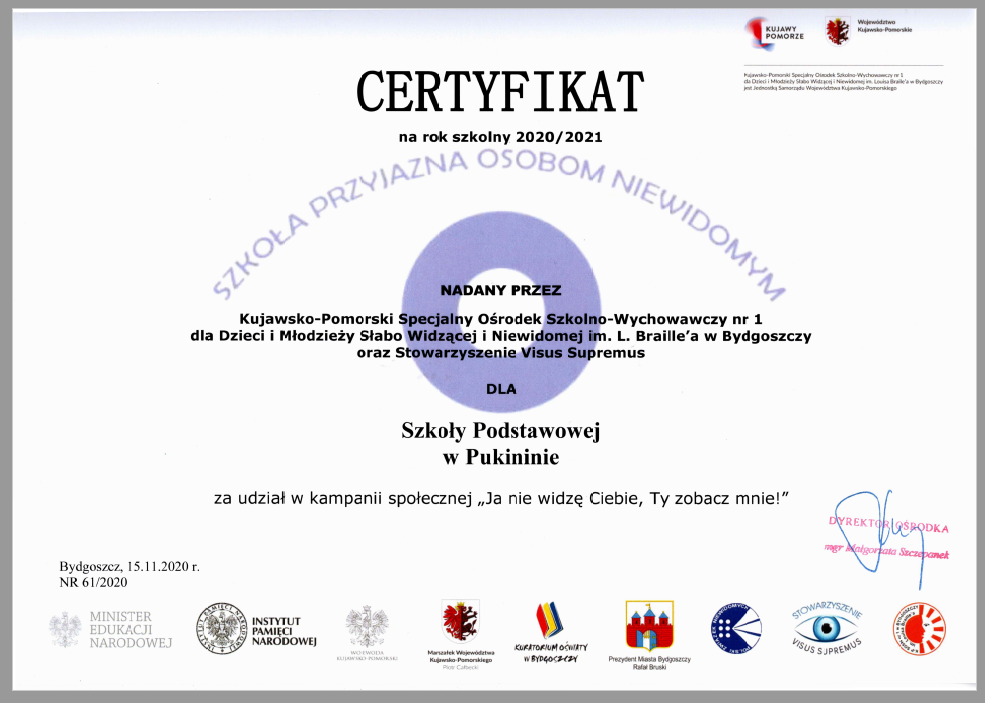The height and width of the screenshot is (703, 985).
Task: Select the Minister Edukacji Narodowej eagle logo
Action: coord(66,629)
